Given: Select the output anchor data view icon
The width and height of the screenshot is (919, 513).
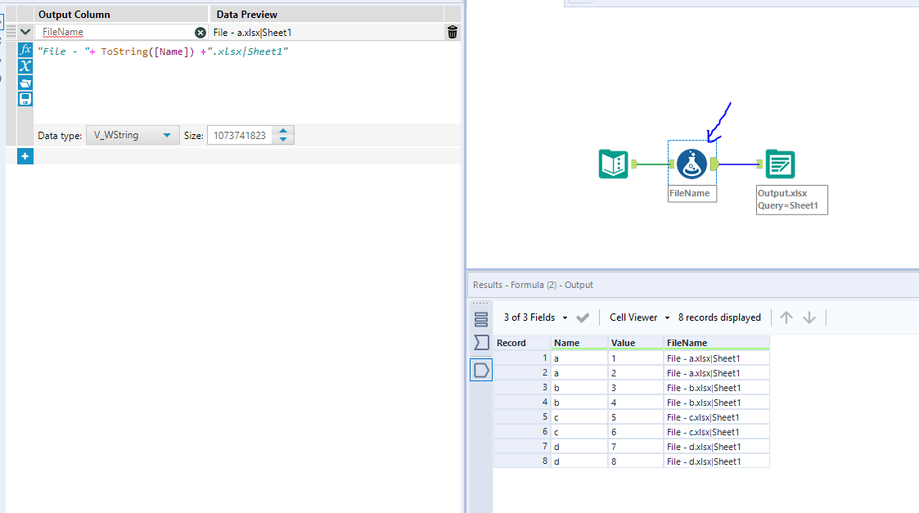Looking at the screenshot, I should point(481,371).
